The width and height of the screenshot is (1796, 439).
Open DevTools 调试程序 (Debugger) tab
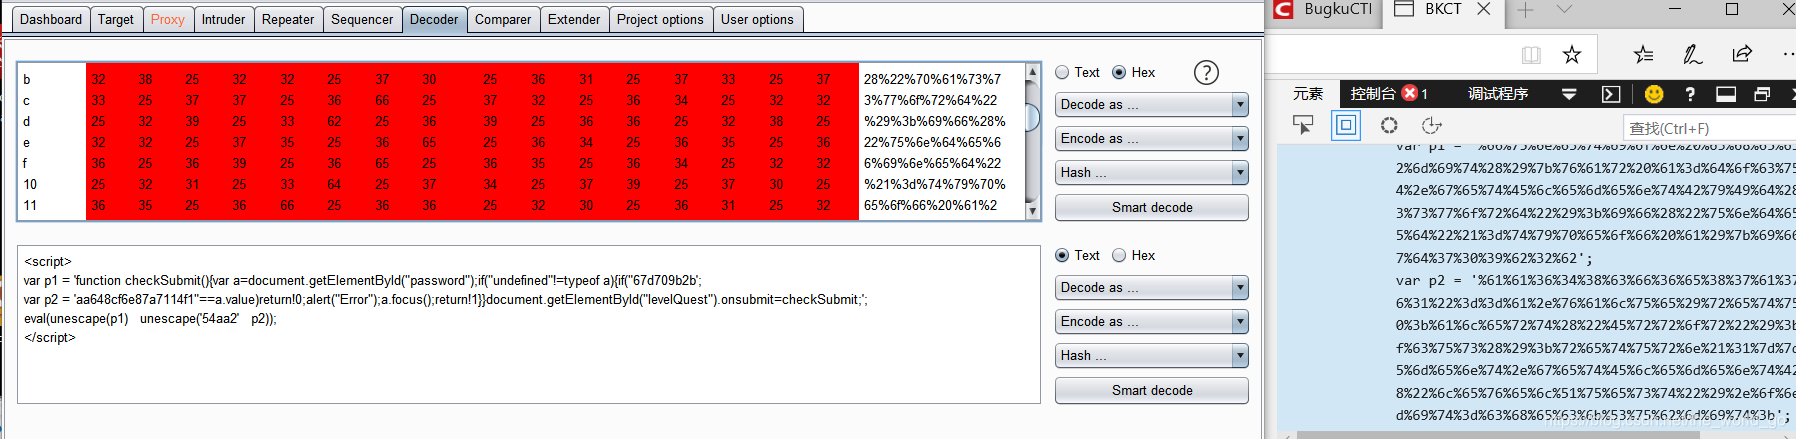(x=1498, y=93)
